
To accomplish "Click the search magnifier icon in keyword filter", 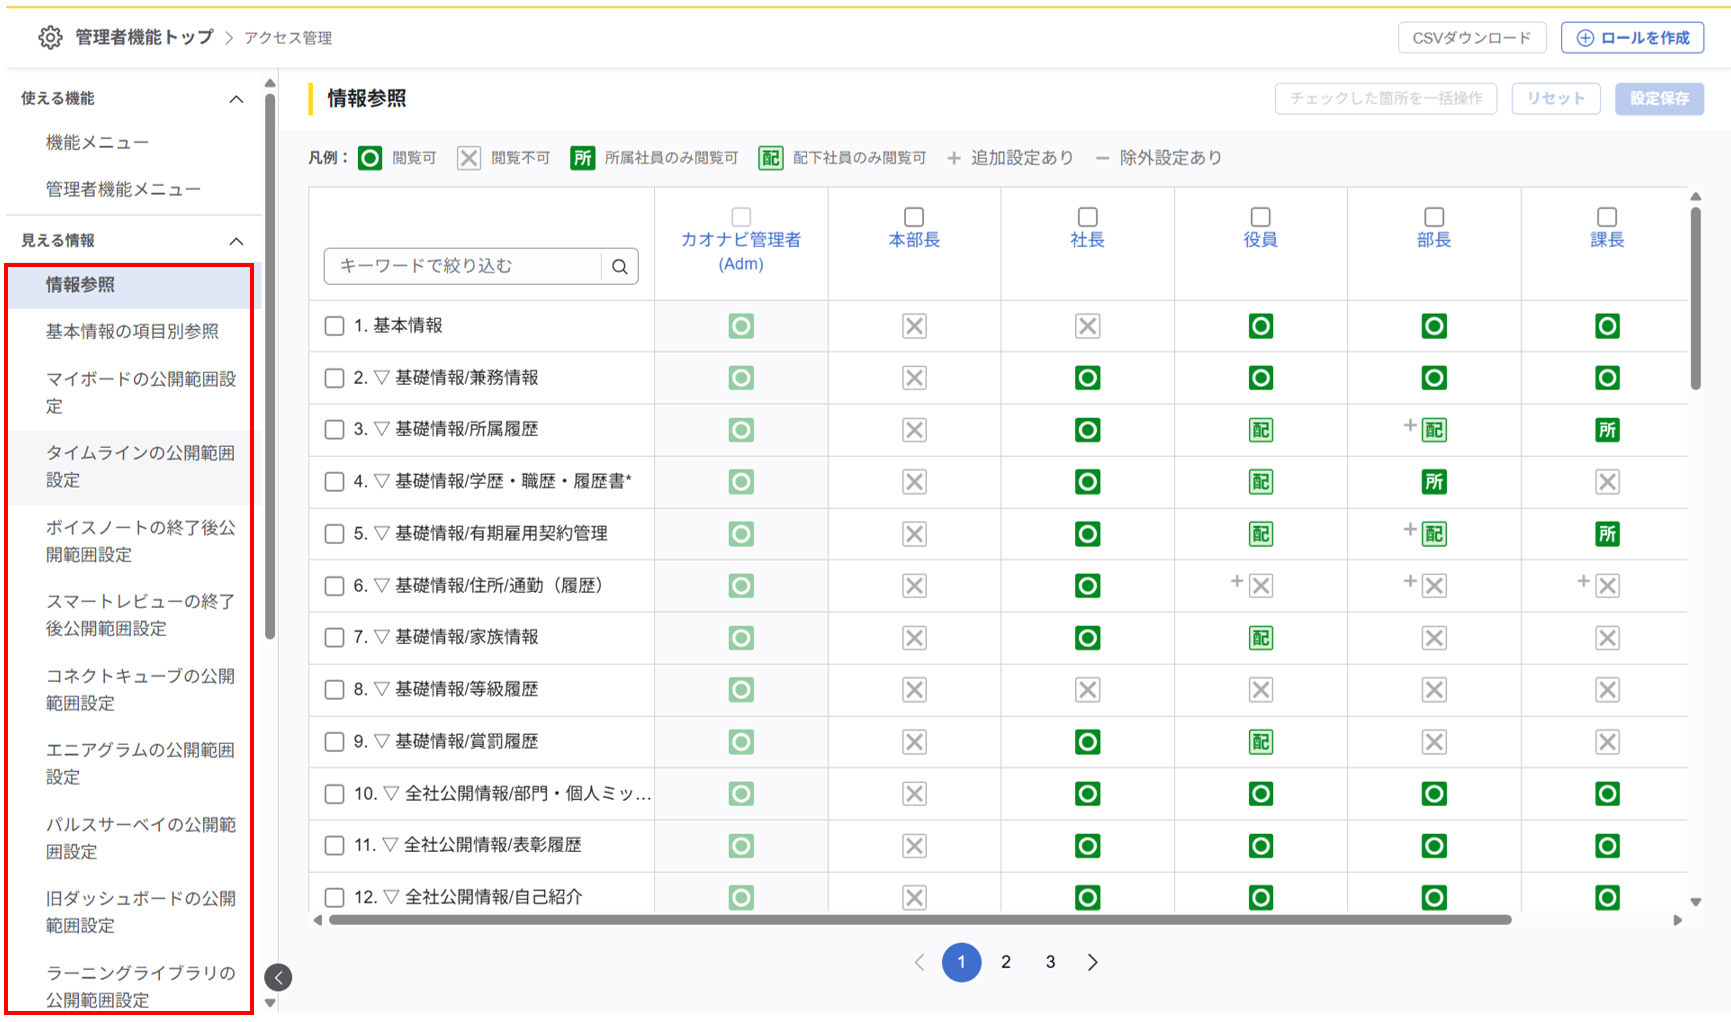I will (620, 266).
